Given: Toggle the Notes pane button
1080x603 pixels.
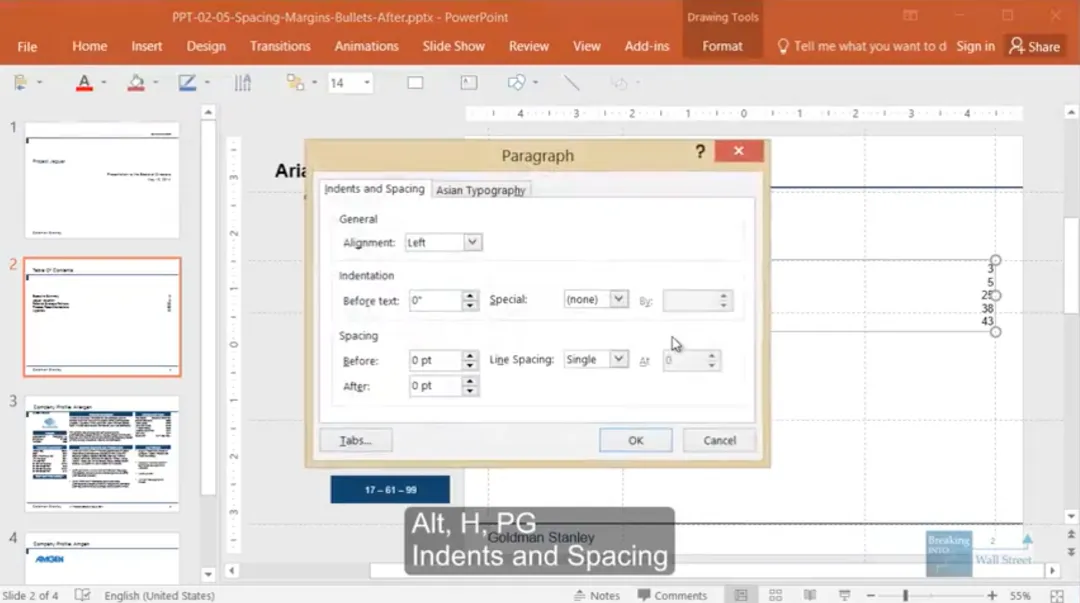Looking at the screenshot, I should (596, 595).
